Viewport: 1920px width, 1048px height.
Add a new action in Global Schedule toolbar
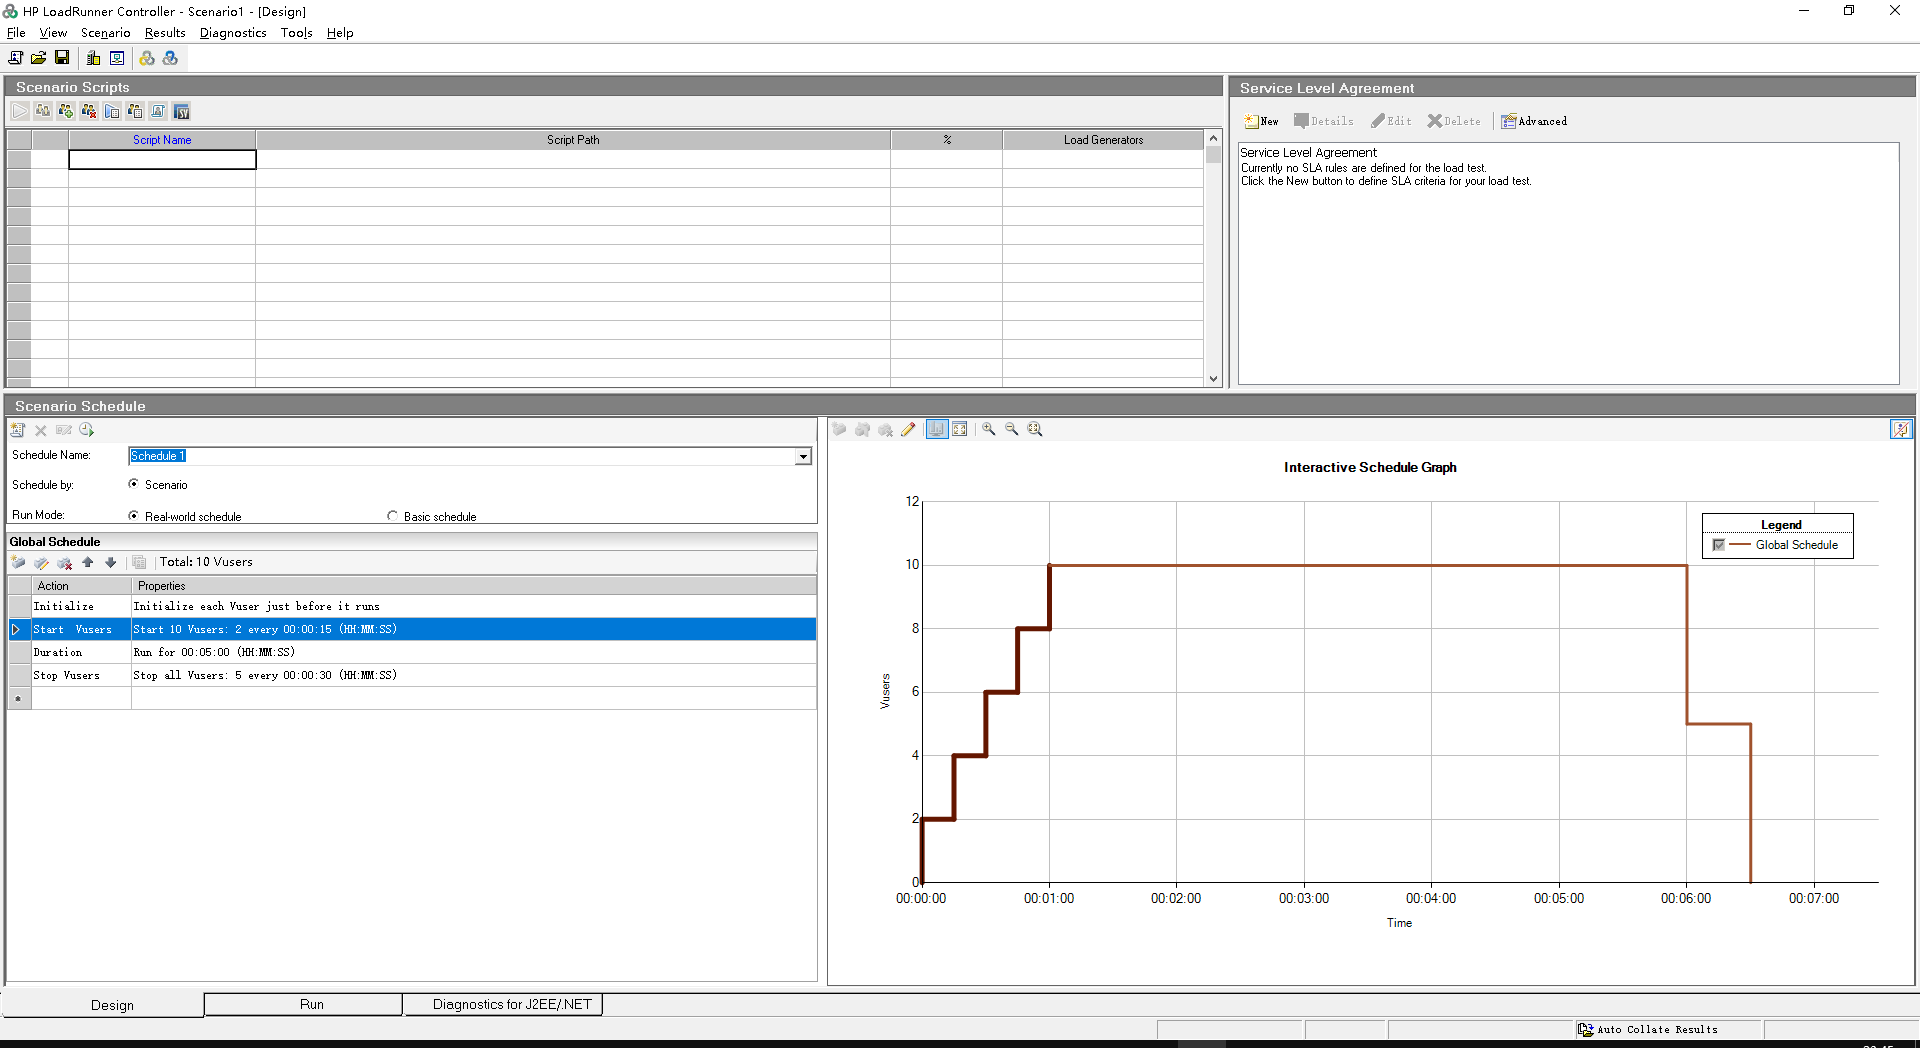(x=18, y=563)
